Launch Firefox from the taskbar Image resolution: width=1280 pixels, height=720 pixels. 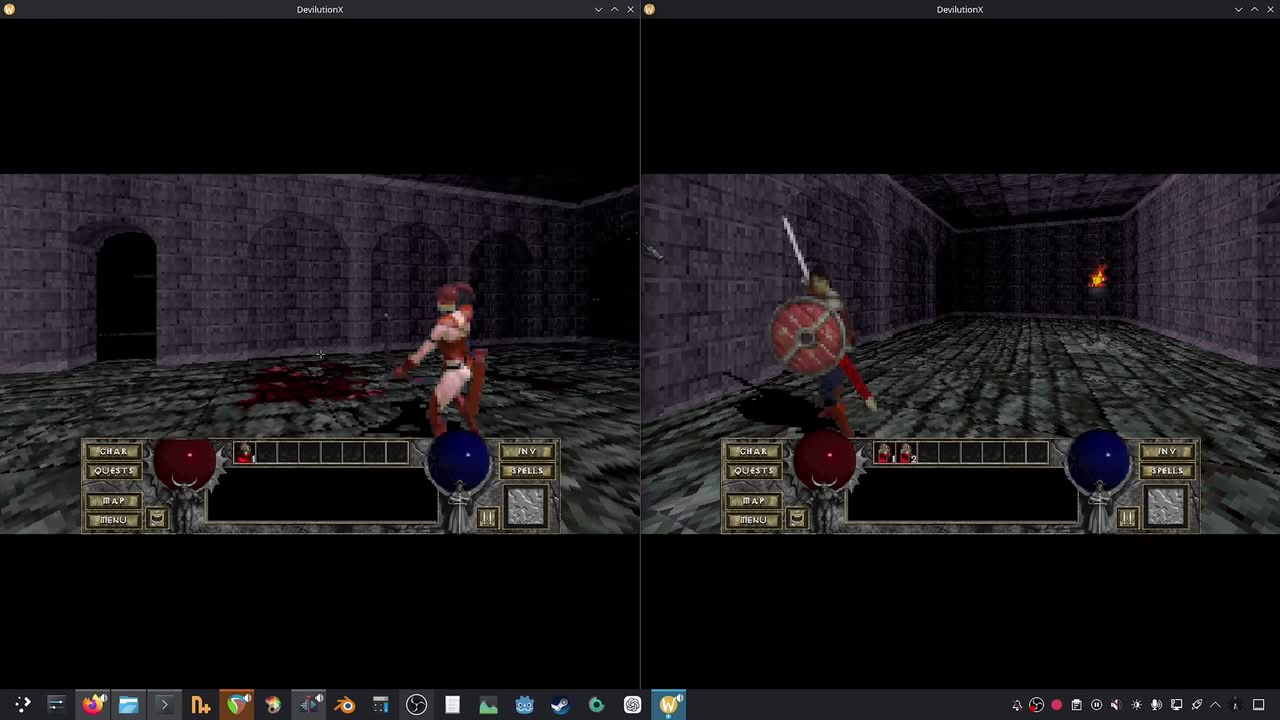92,705
